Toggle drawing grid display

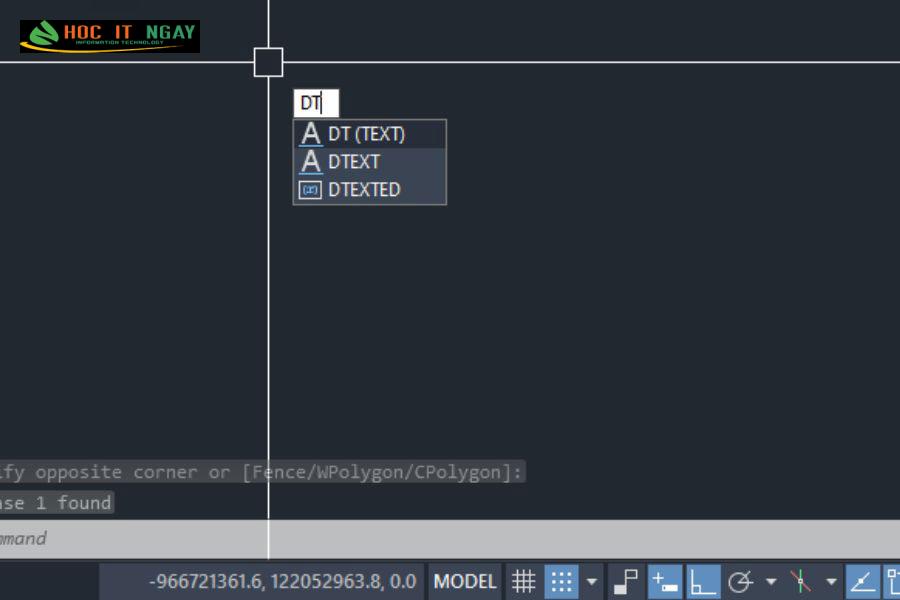[523, 582]
